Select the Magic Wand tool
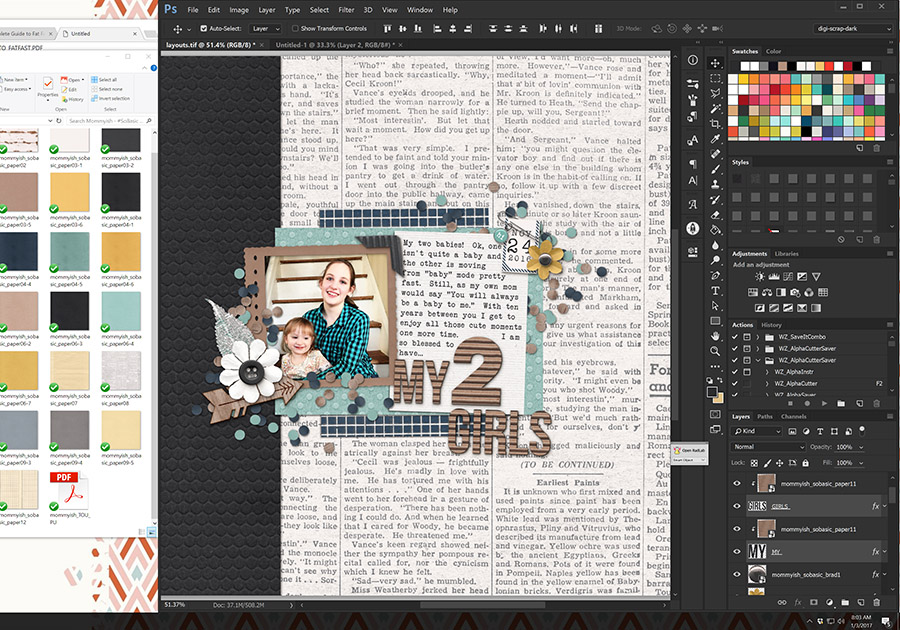Viewport: 900px width, 630px height. (715, 108)
